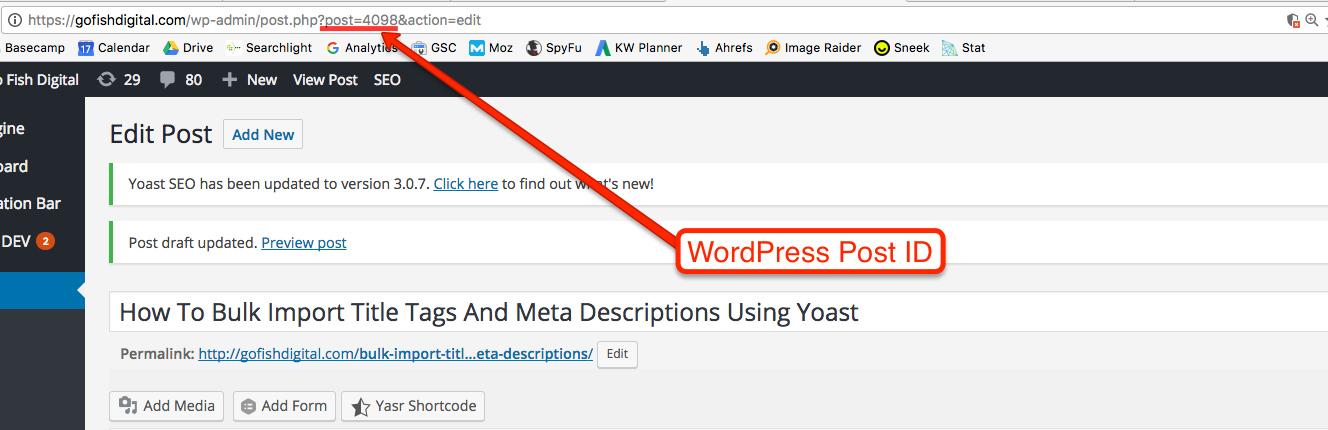Click the Yasr Shortcode button

click(x=413, y=406)
